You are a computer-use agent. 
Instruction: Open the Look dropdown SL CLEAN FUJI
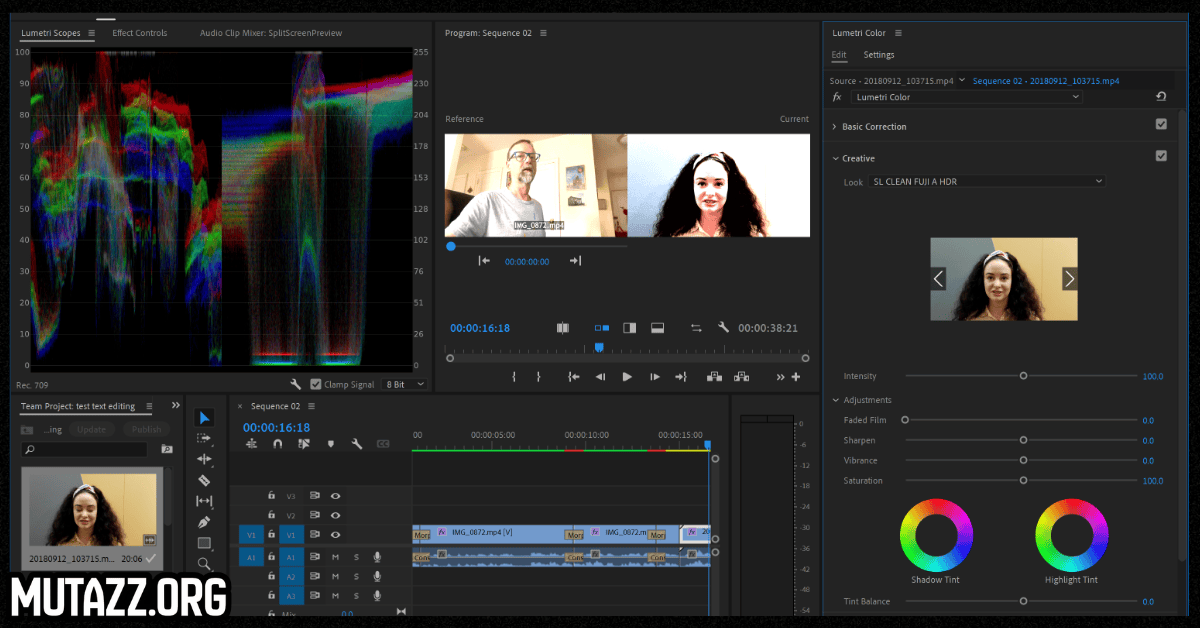987,182
